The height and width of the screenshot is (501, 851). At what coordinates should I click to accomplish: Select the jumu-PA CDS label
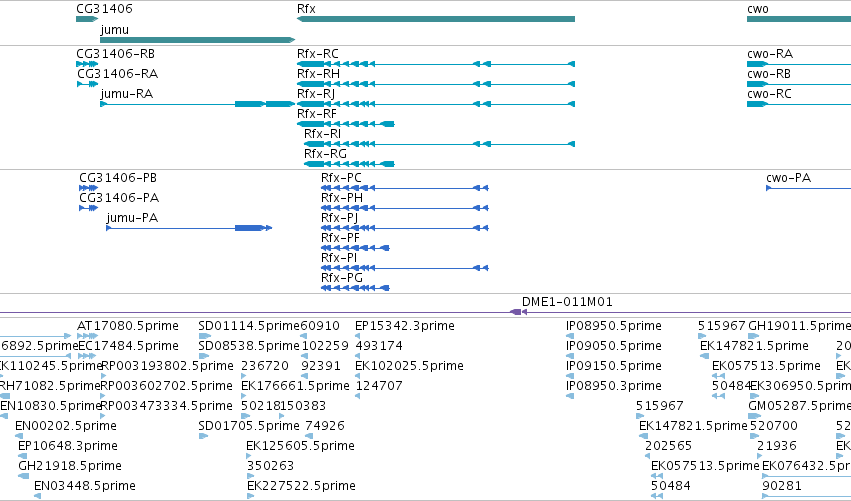click(x=132, y=218)
